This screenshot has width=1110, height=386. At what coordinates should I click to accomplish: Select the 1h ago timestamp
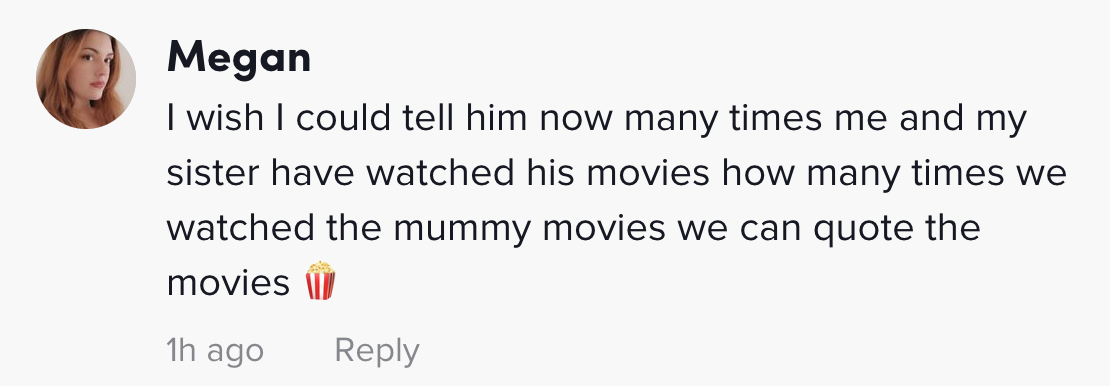point(215,351)
